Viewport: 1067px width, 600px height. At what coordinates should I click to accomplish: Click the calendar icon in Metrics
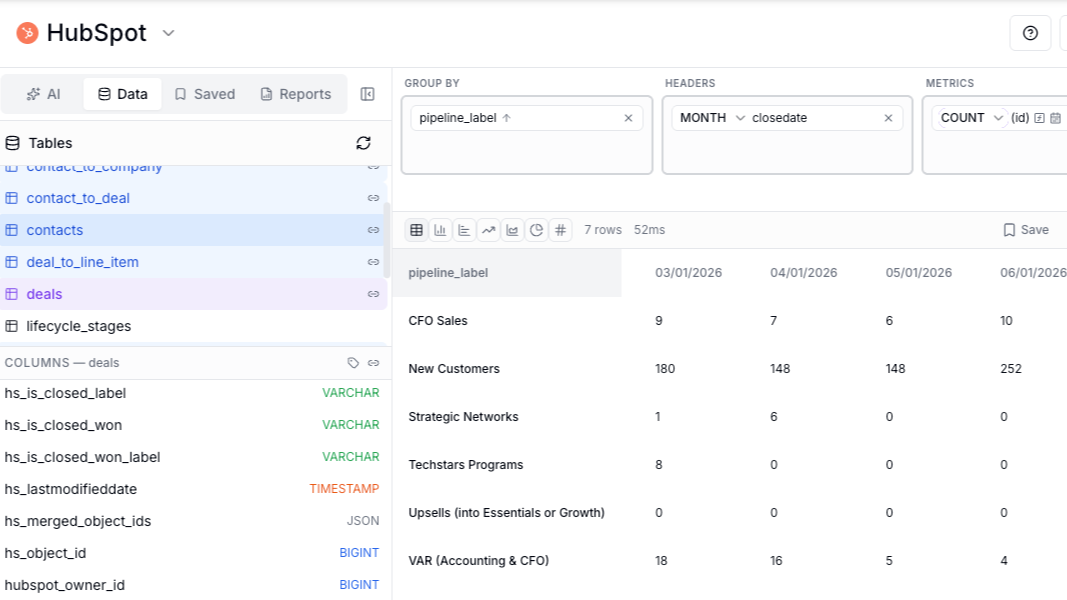(x=1055, y=118)
